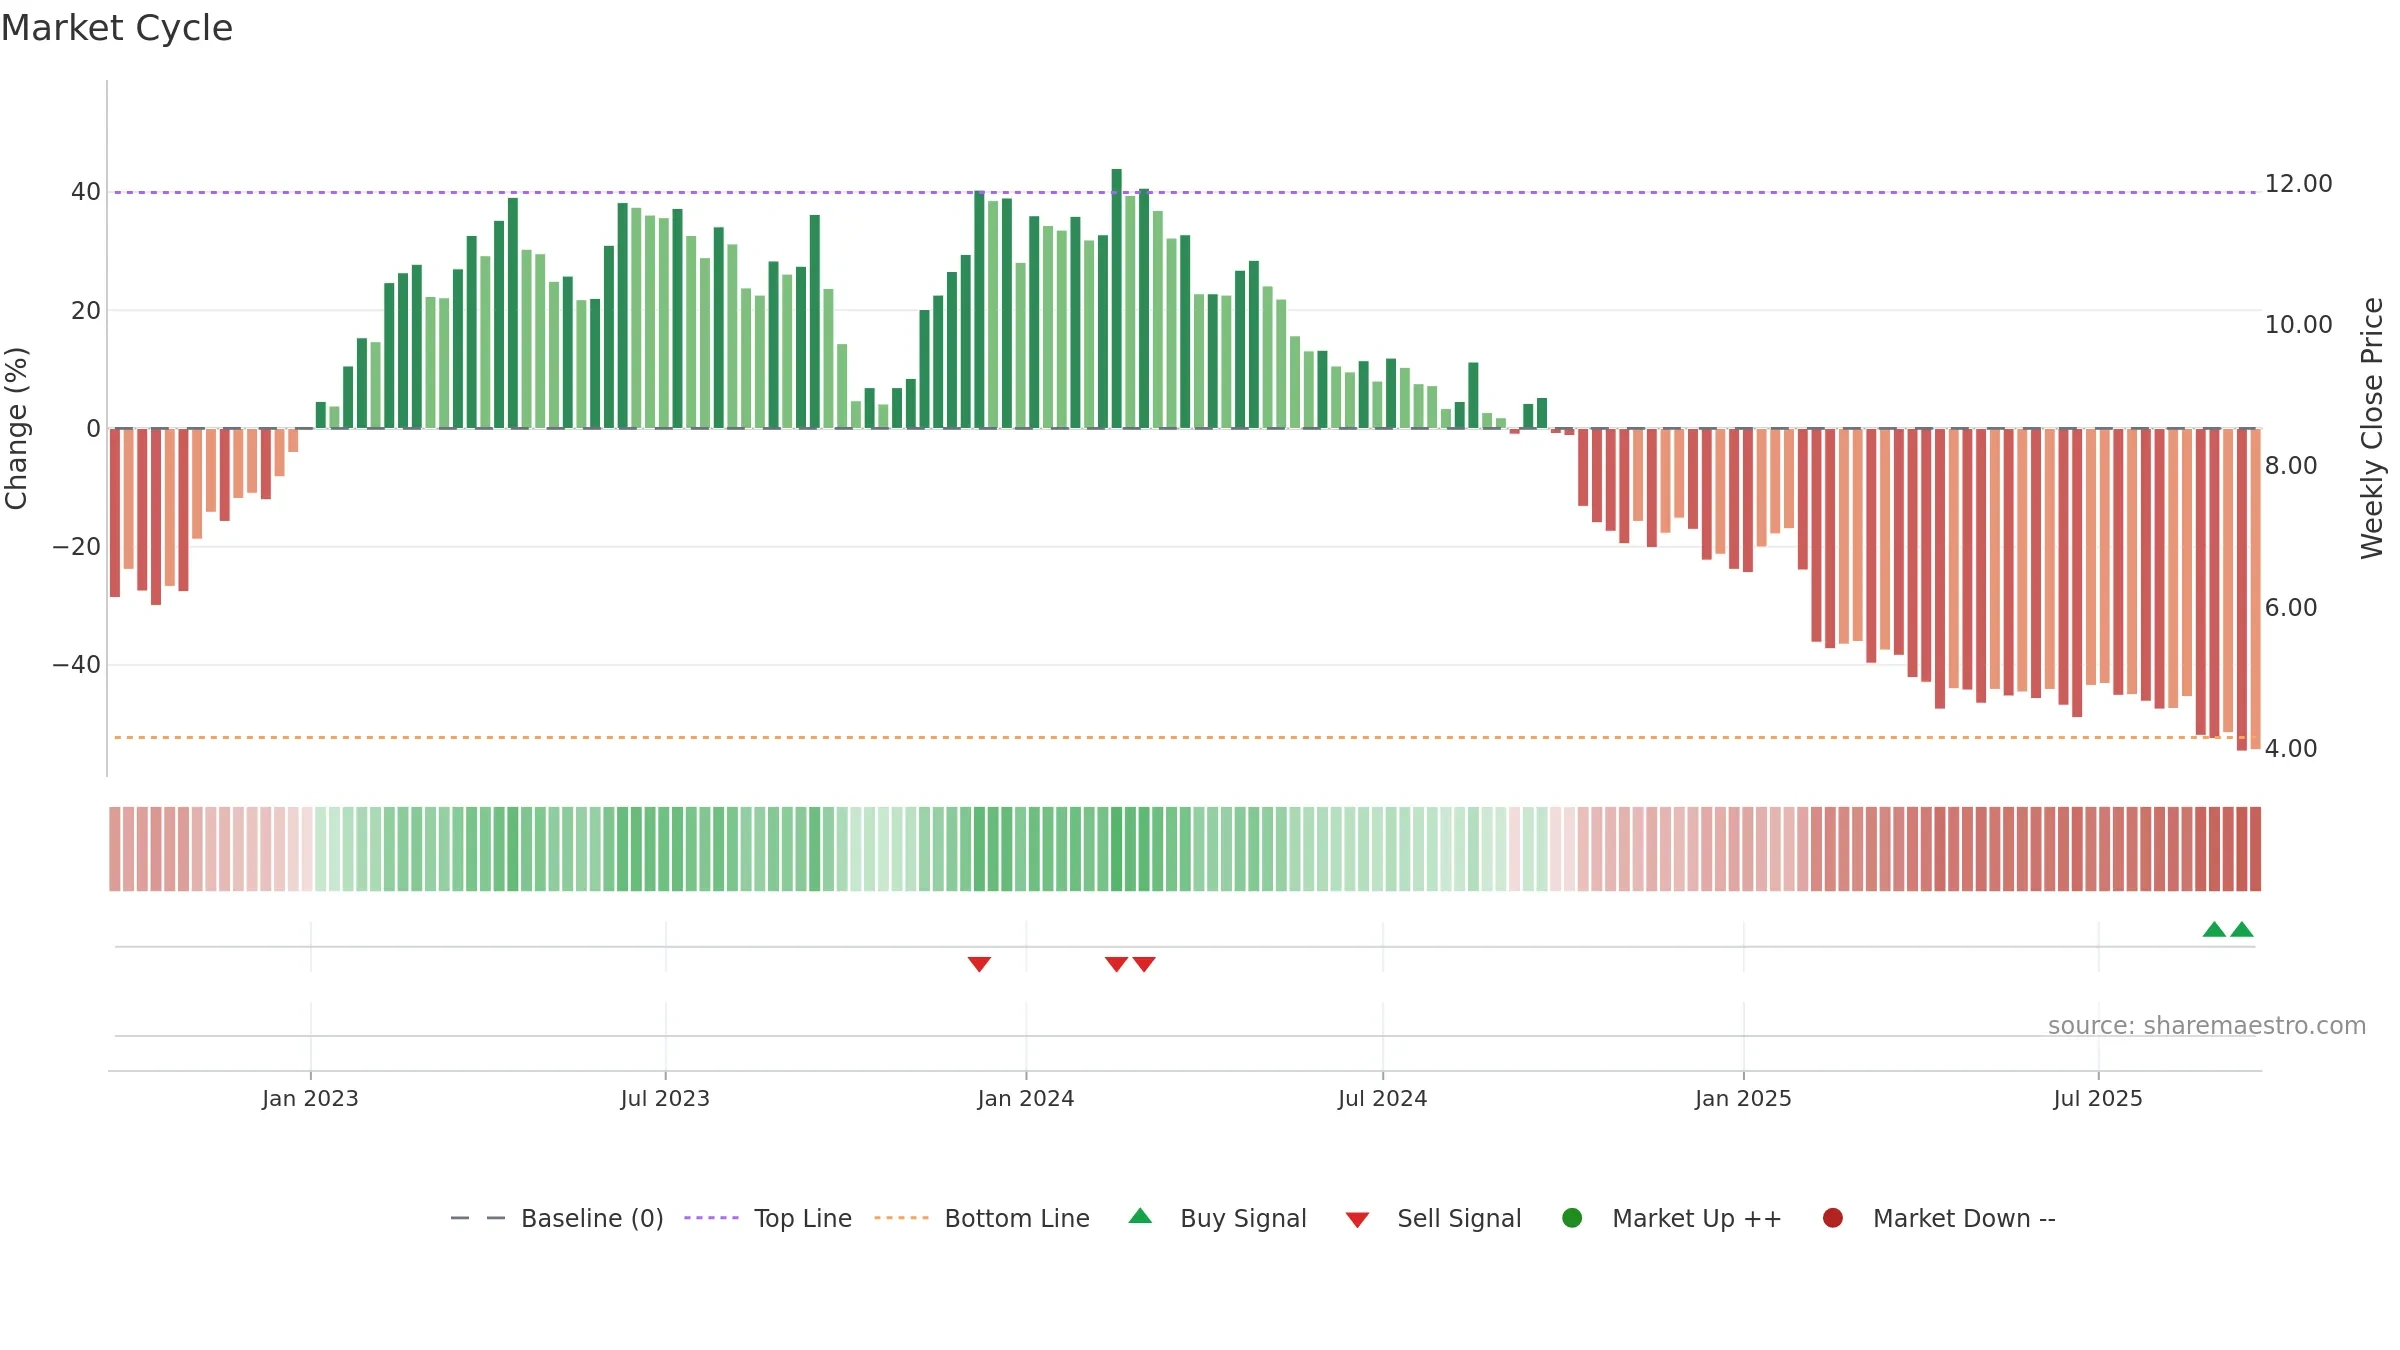Click the Jan 2023 axis label
This screenshot has height=1350, width=2400.
[x=310, y=1099]
